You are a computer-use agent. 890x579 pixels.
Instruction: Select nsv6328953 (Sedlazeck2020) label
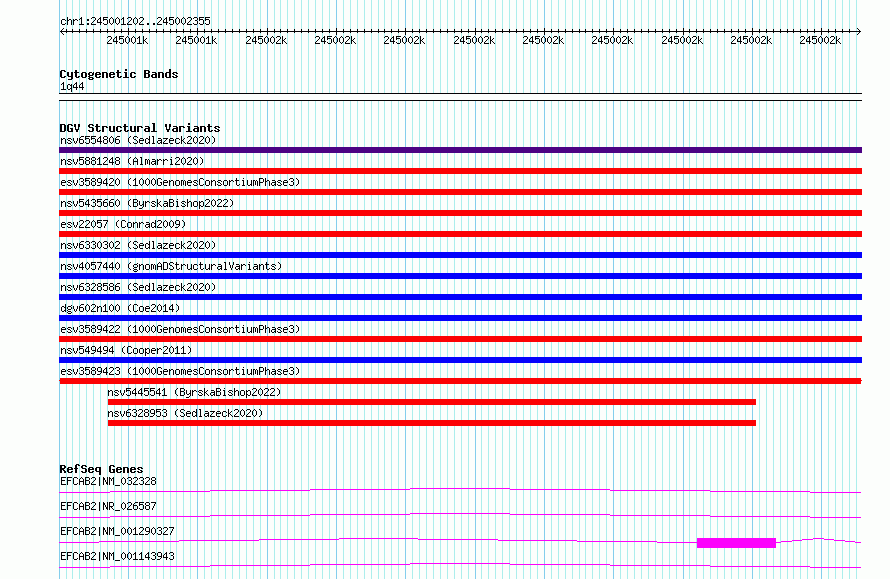click(185, 413)
